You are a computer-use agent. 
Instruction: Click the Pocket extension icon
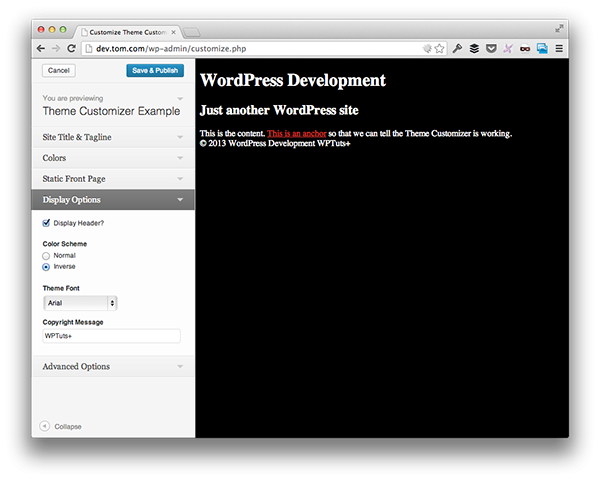pyautogui.click(x=491, y=49)
